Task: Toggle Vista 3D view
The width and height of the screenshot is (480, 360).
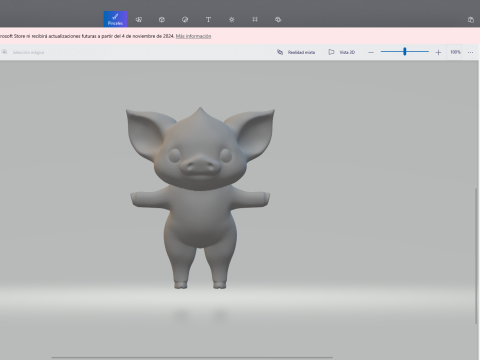Action: (x=342, y=52)
